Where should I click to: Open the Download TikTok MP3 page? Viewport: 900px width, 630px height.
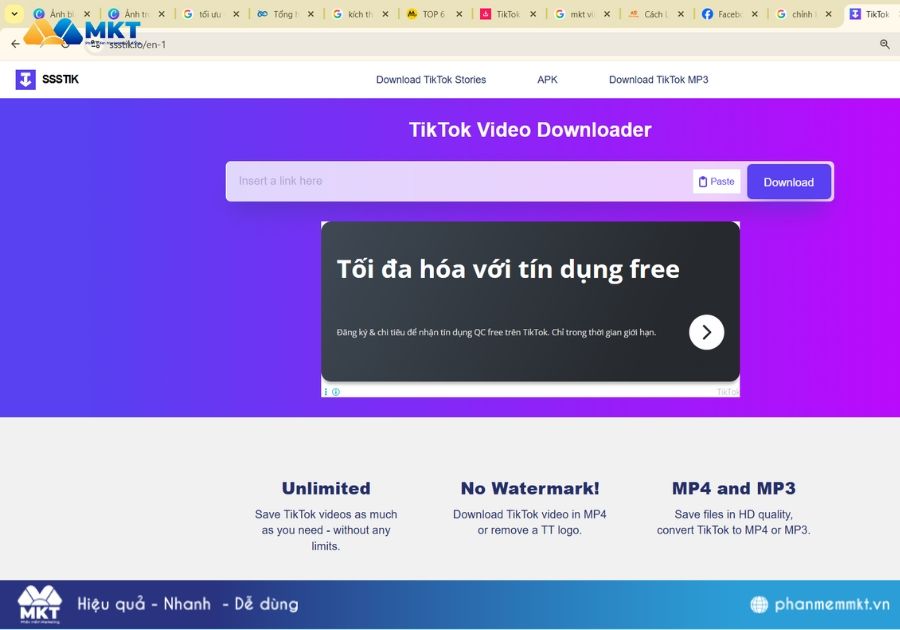(x=658, y=79)
